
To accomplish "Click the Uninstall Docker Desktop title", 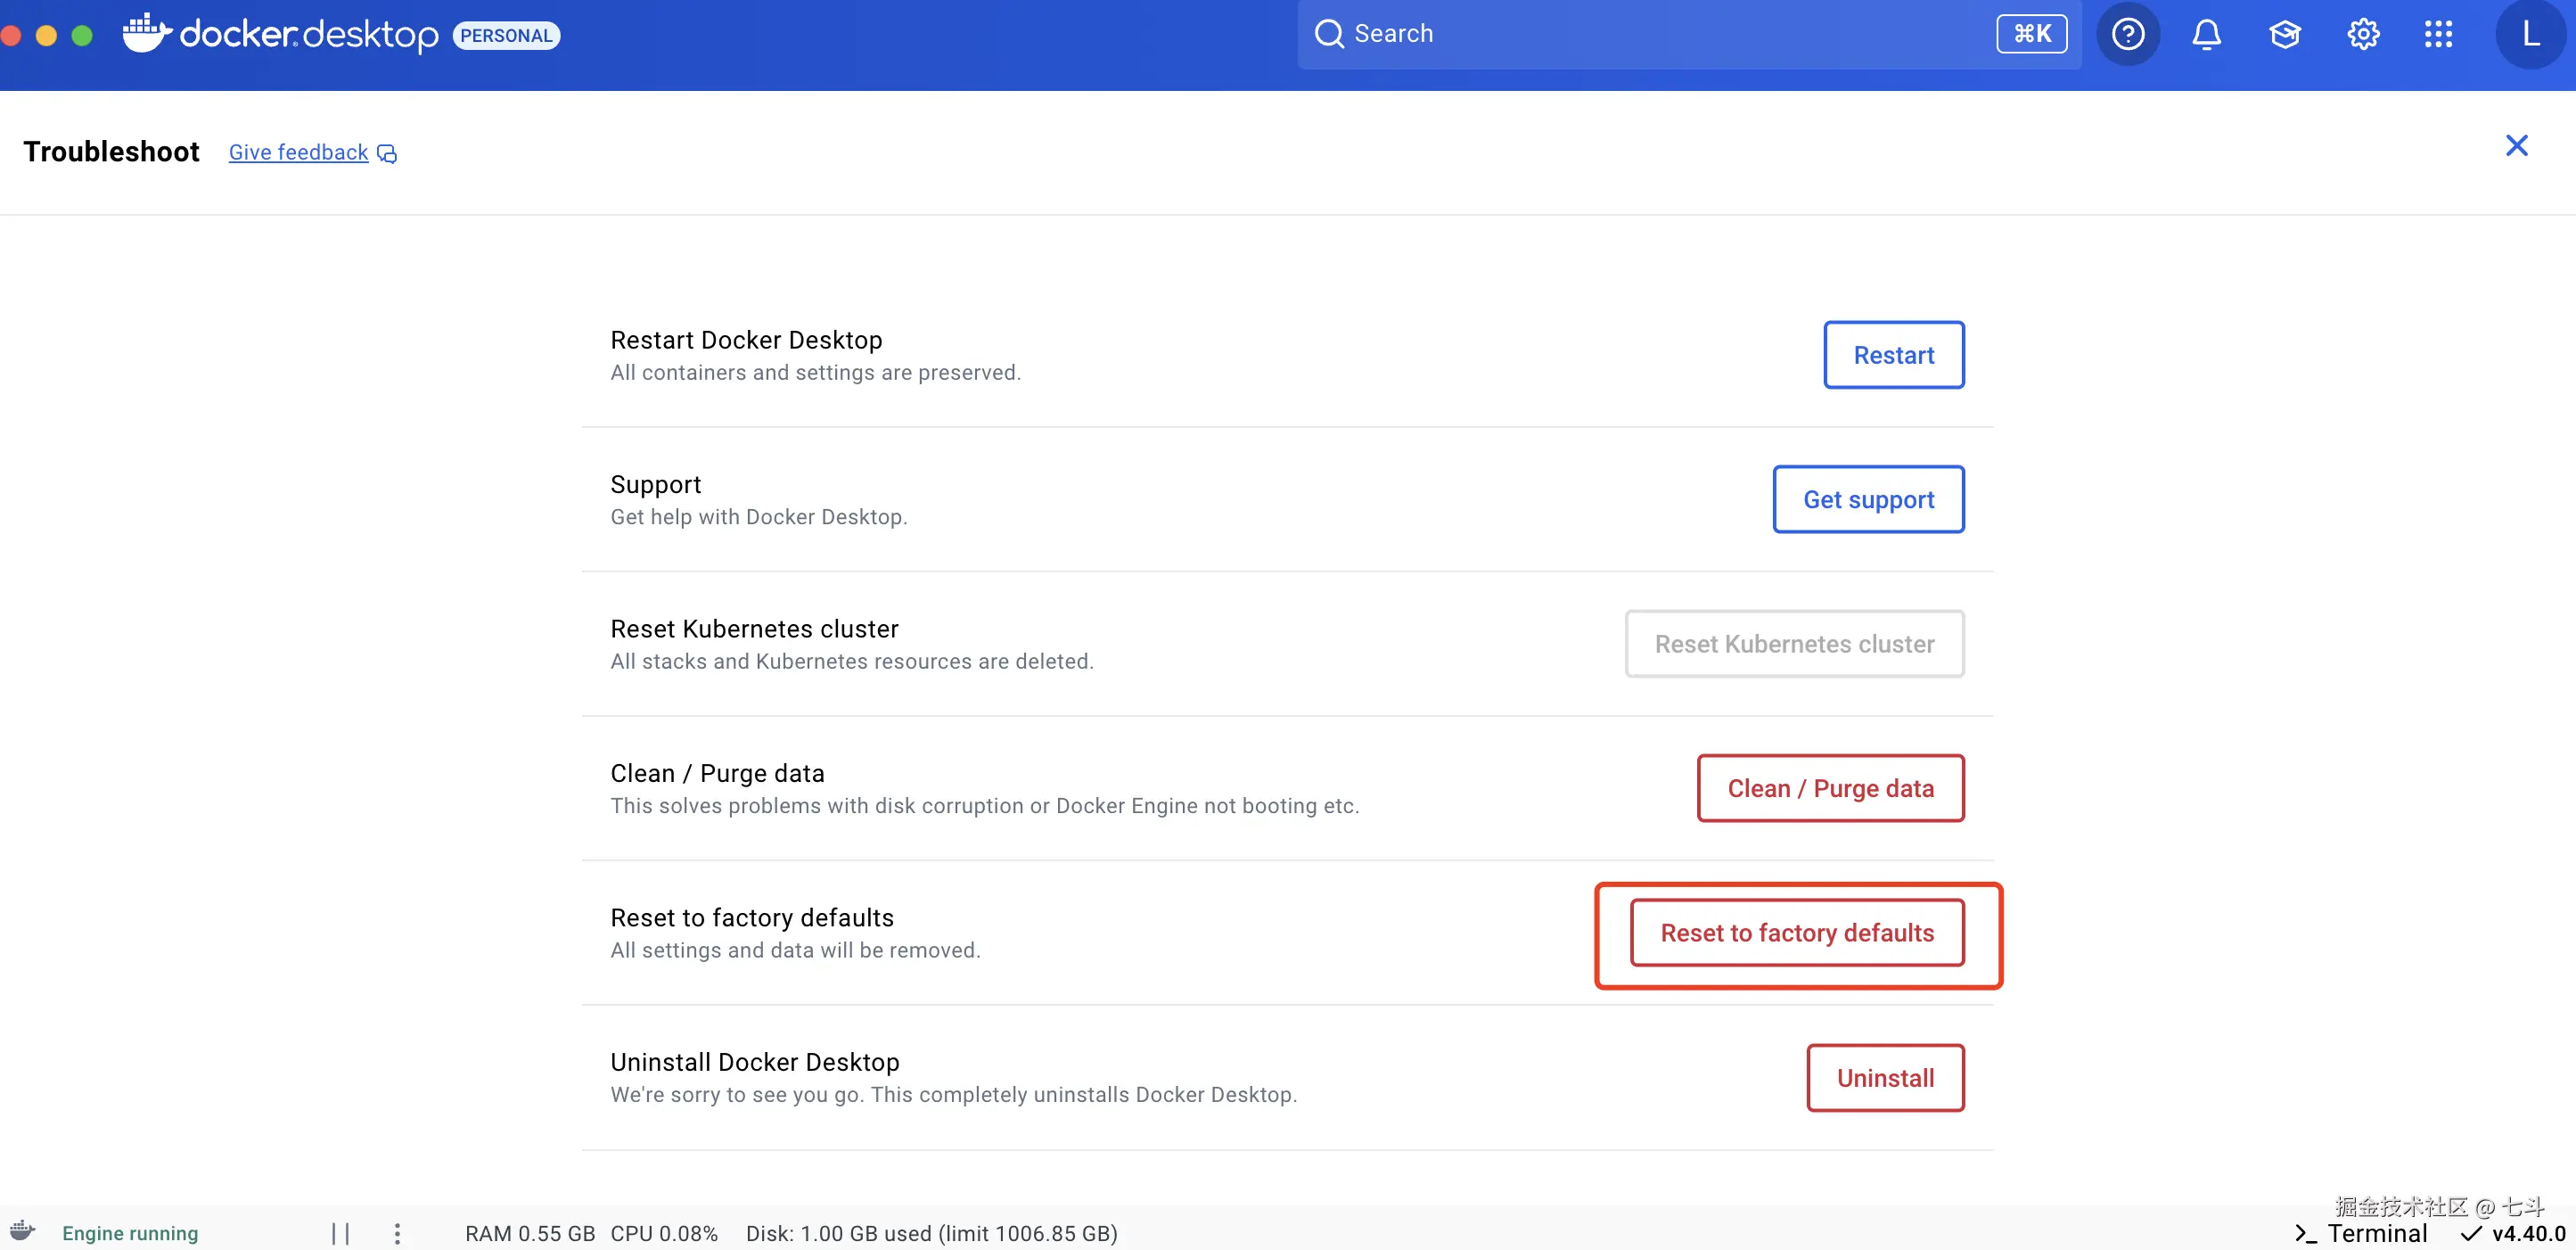I will coord(755,1062).
